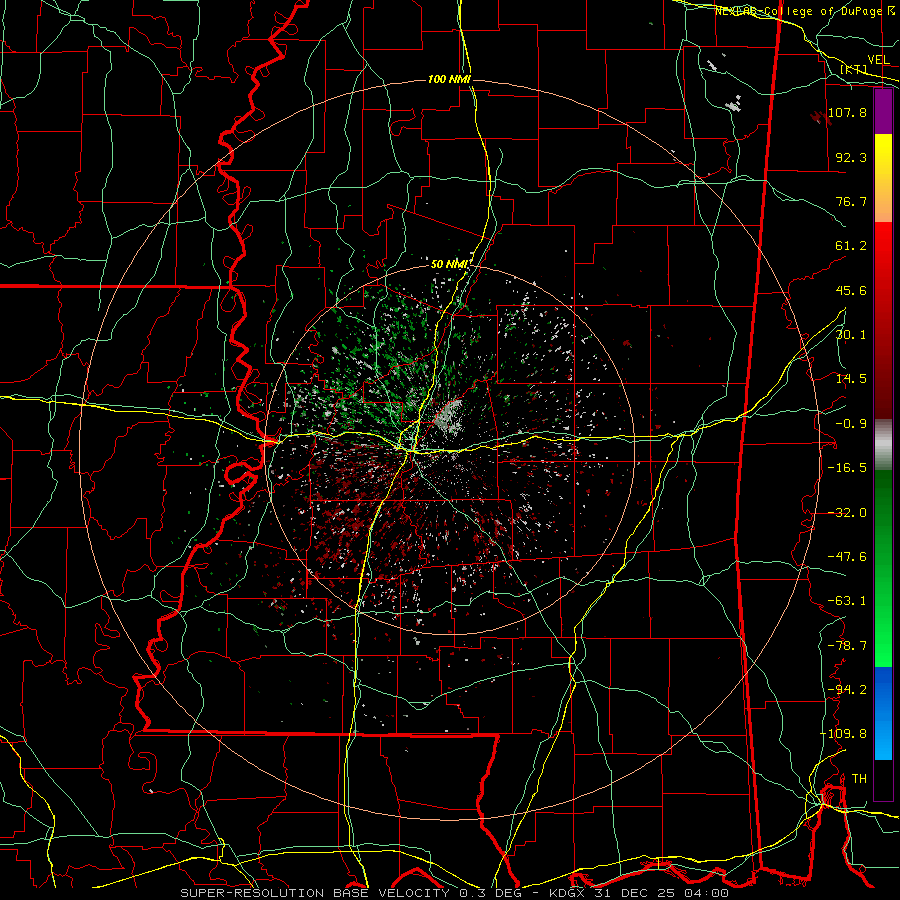Click the blue bottom segment of velocity color bar
The width and height of the screenshot is (900, 900).
883,713
